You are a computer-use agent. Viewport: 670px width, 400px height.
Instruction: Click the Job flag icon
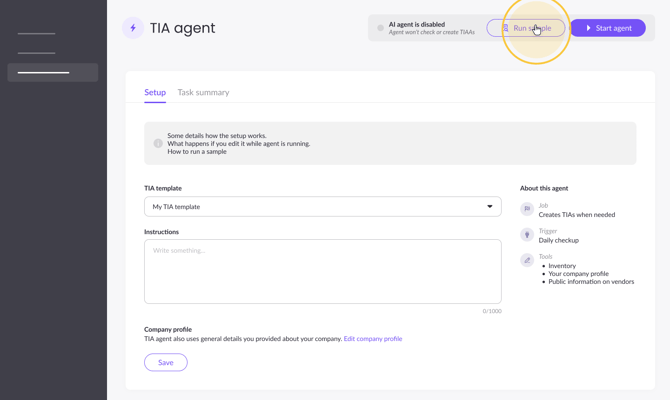[527, 209]
